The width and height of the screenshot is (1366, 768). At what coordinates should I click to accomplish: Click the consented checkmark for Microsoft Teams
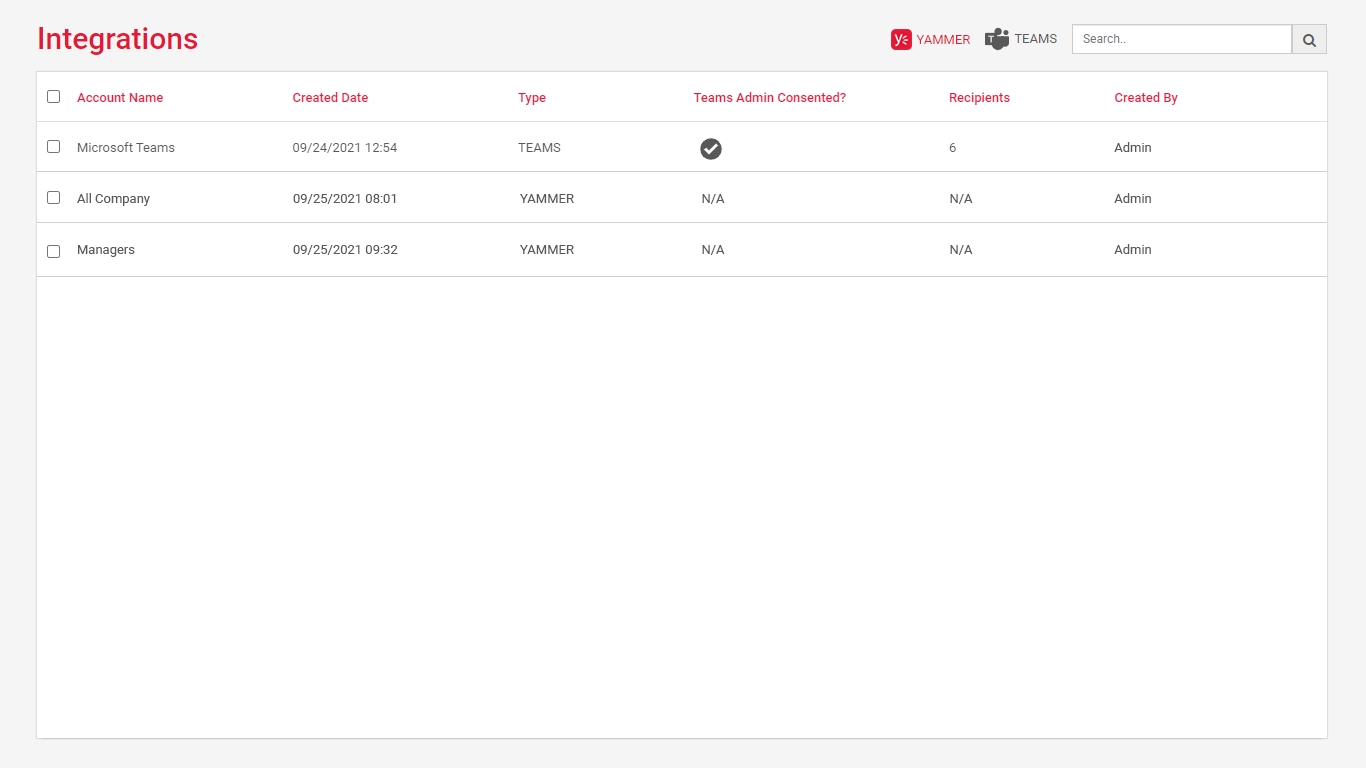[x=711, y=149]
